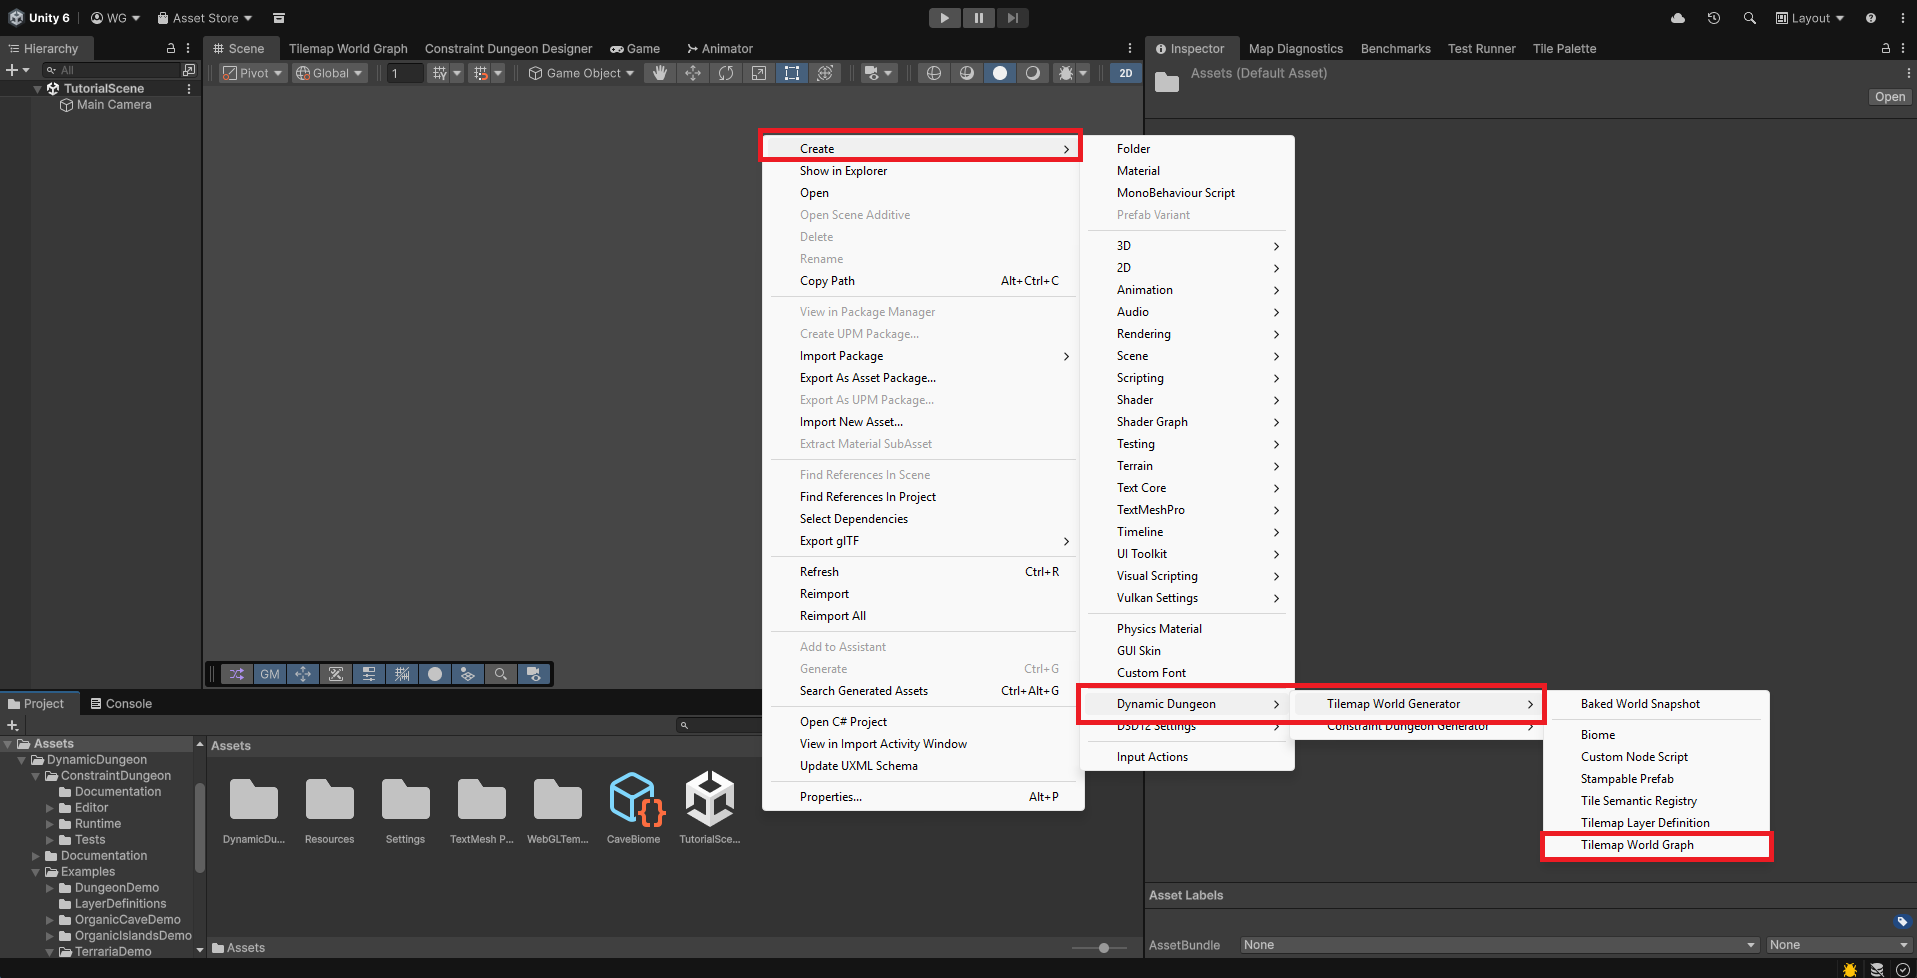Toggle the Hierarchy panel lock
This screenshot has width=1917, height=978.
pyautogui.click(x=171, y=48)
